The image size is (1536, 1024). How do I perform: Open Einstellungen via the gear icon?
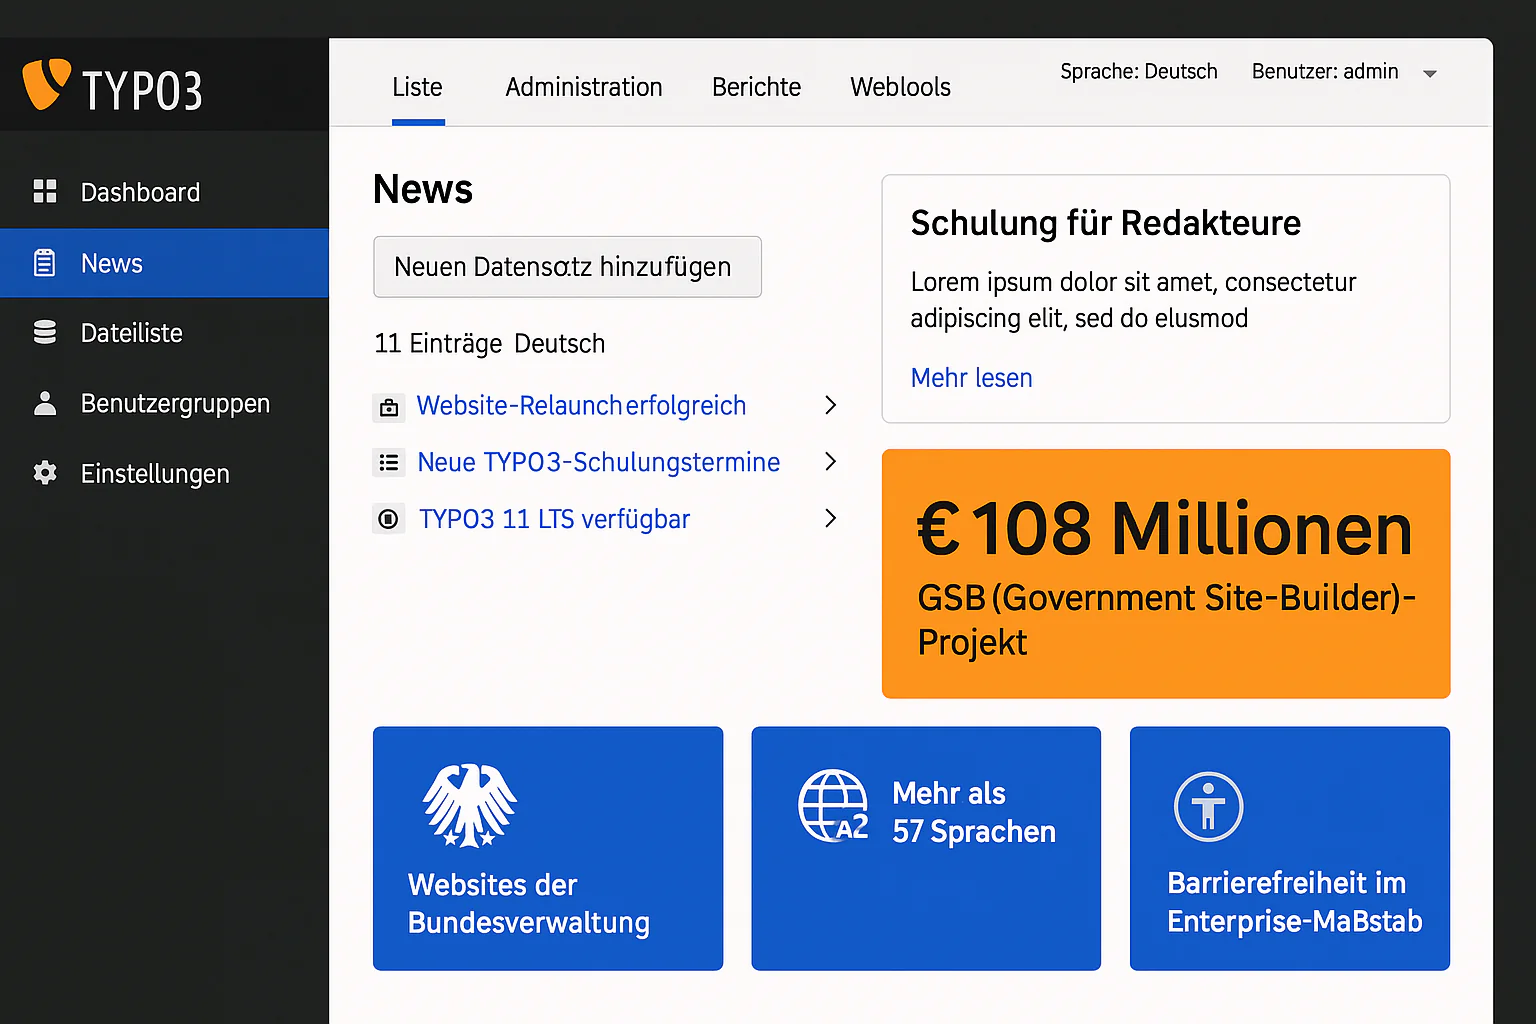[x=45, y=473]
